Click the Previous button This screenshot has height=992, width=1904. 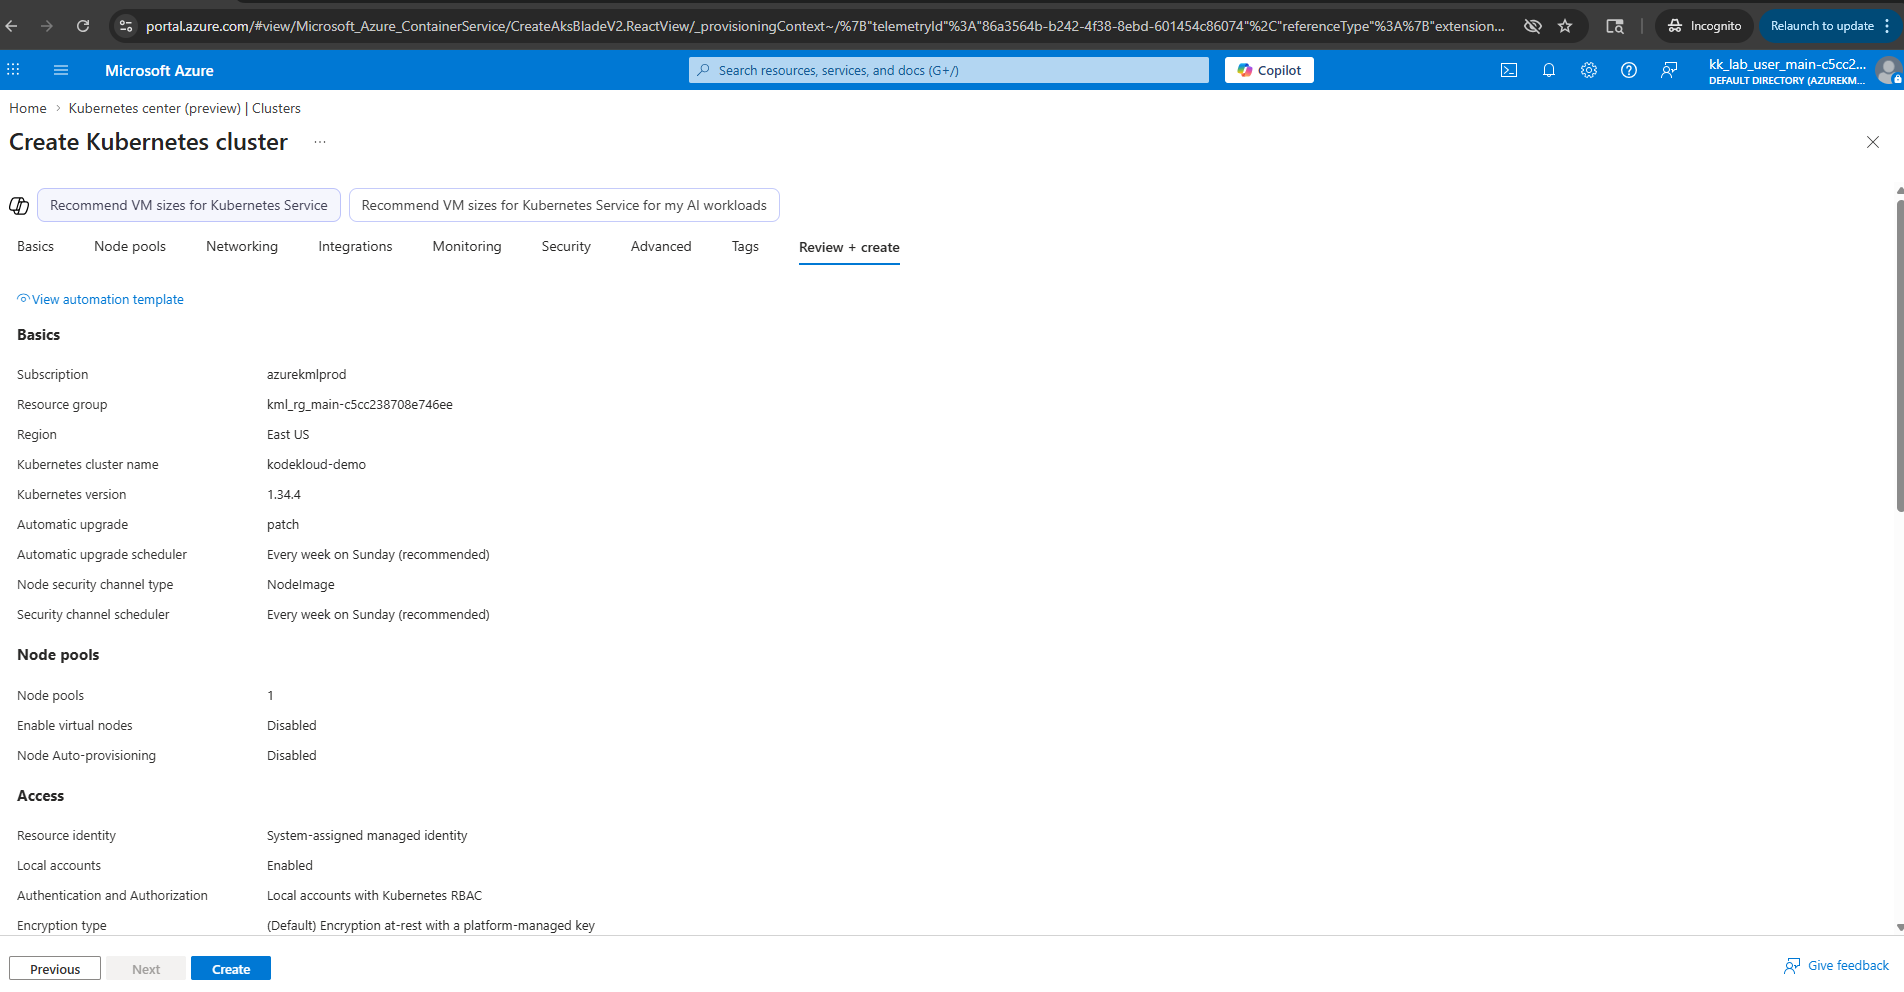coord(55,969)
